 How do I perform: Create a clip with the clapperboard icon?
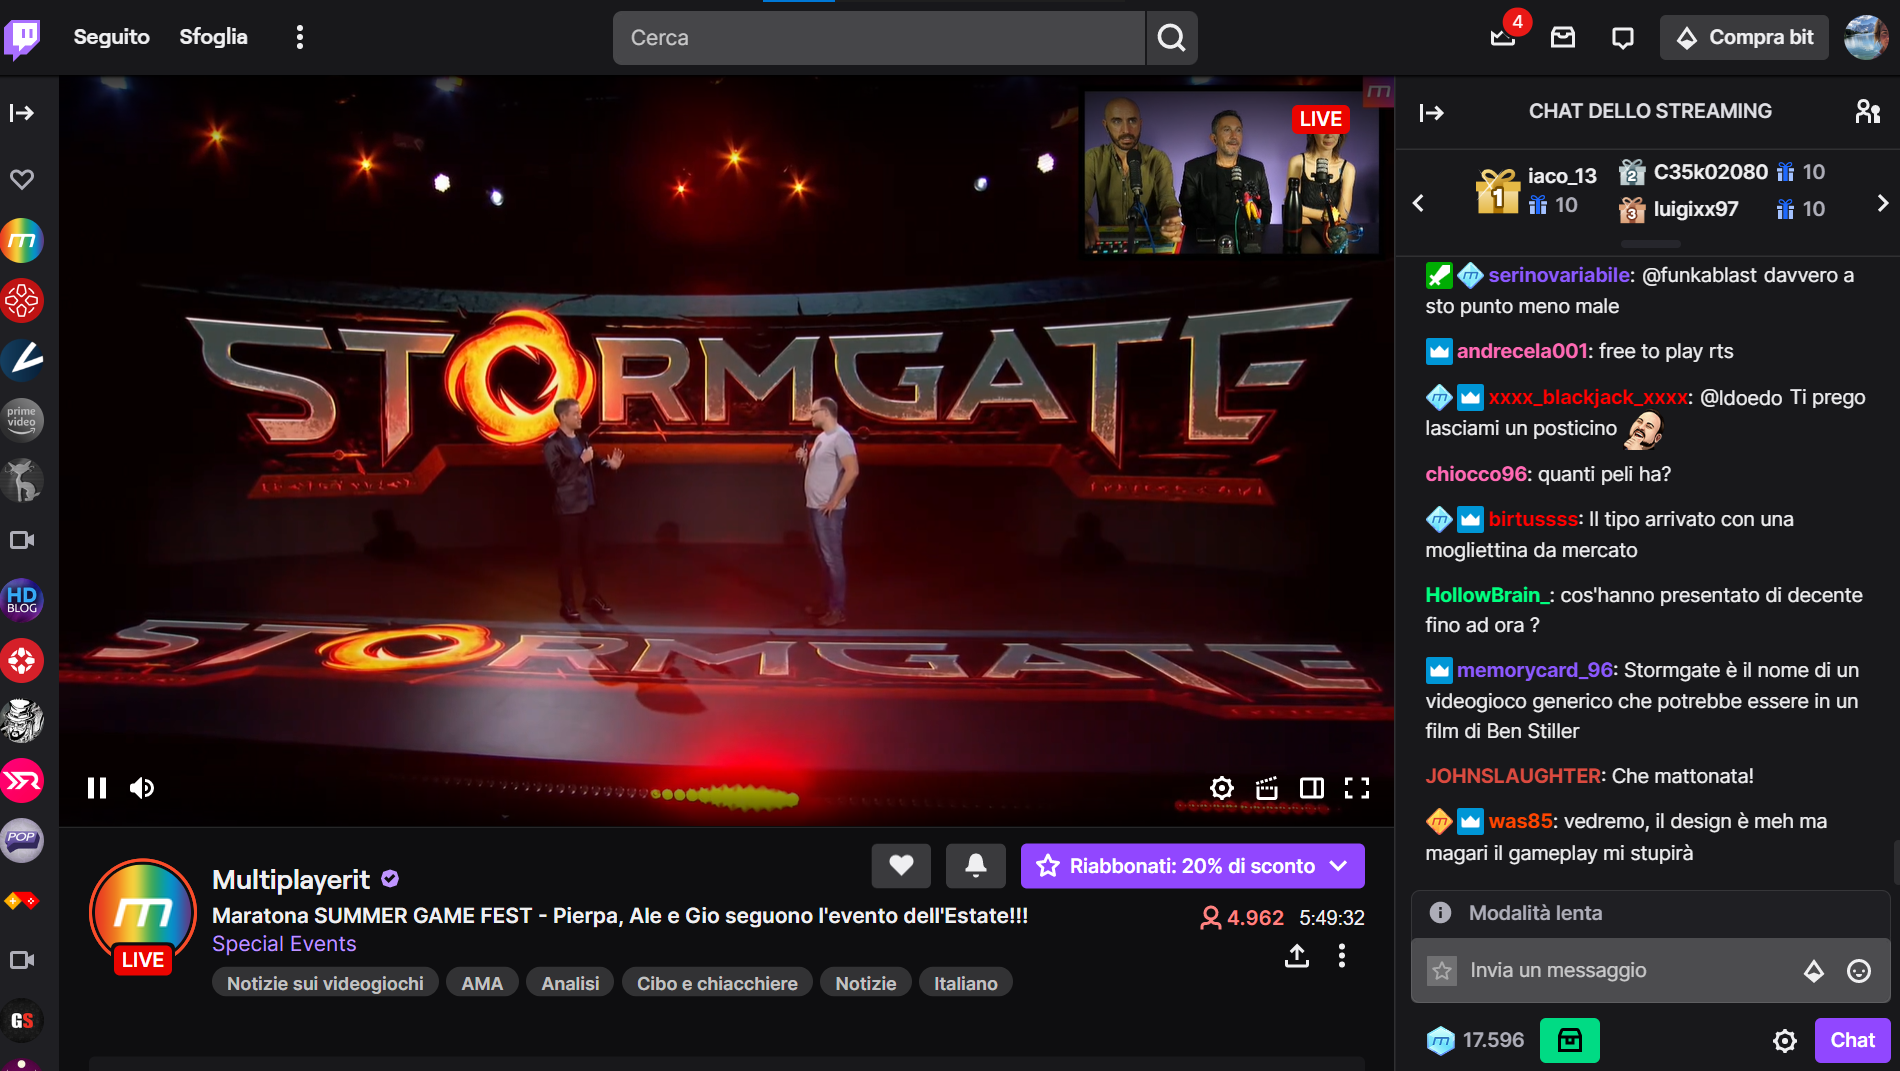pyautogui.click(x=1267, y=788)
